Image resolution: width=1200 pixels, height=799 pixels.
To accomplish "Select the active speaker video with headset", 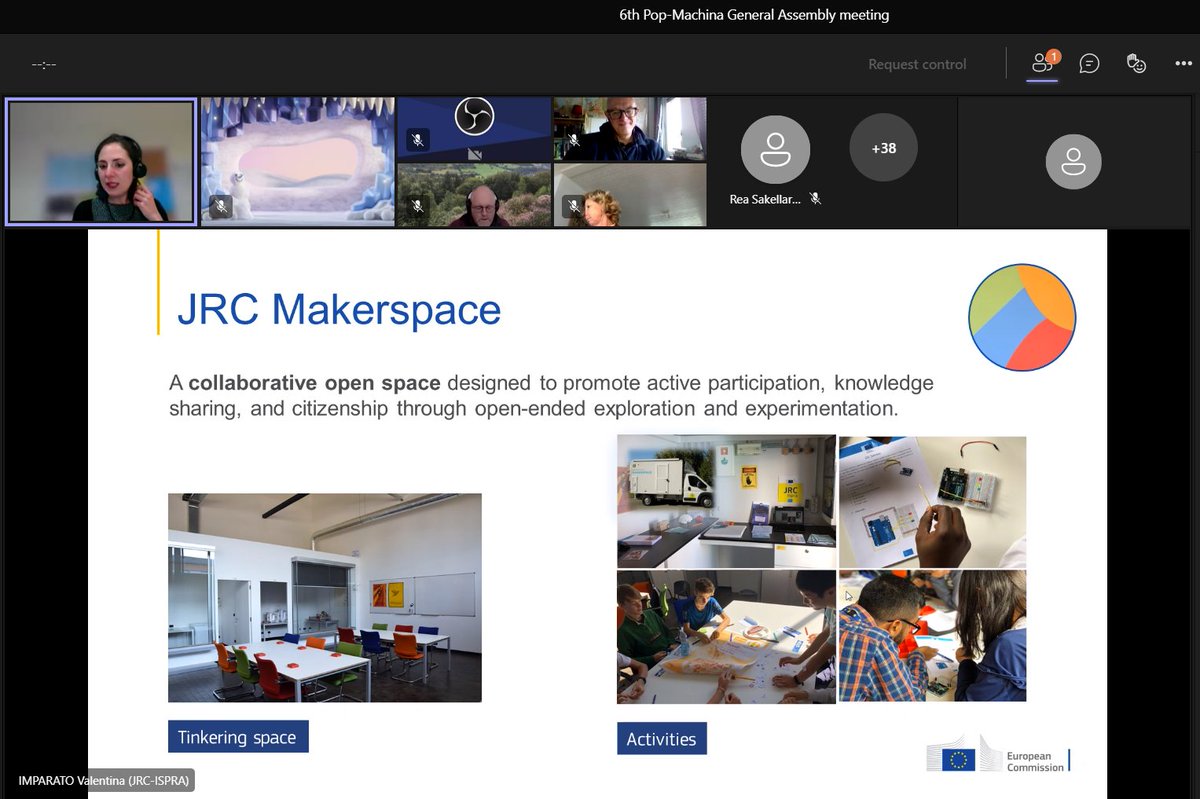I will click(x=100, y=162).
